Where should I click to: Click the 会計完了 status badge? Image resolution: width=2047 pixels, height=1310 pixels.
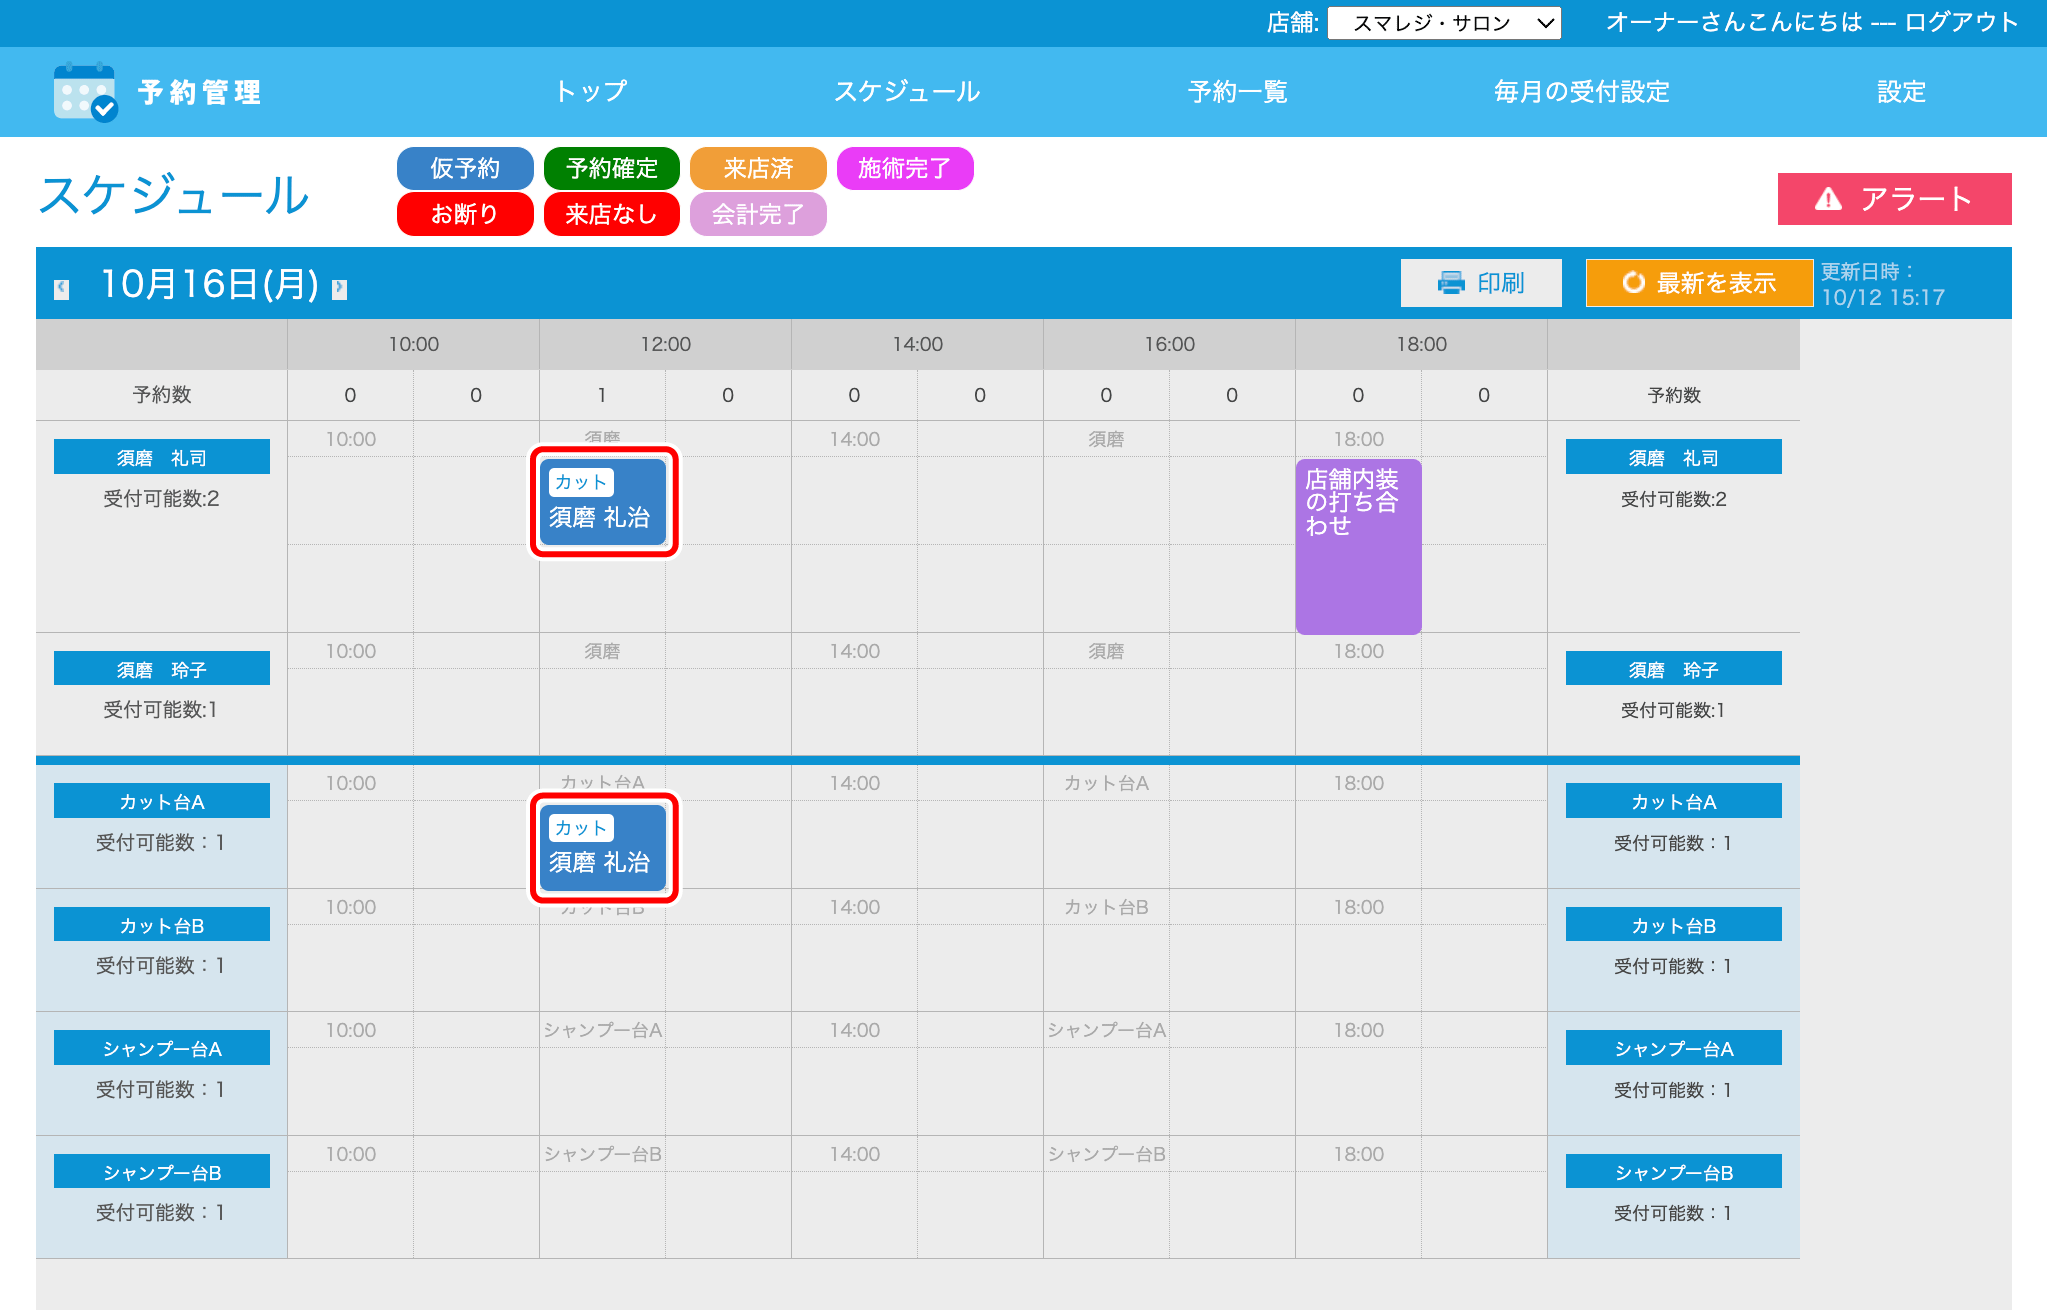758,214
